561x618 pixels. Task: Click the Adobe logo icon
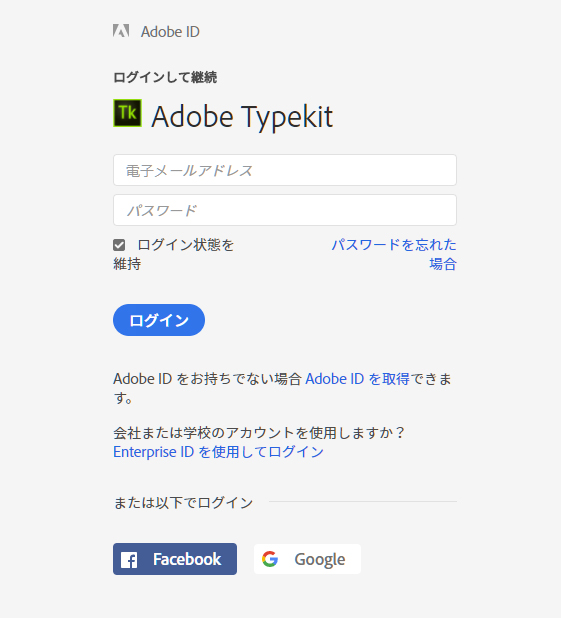point(121,31)
